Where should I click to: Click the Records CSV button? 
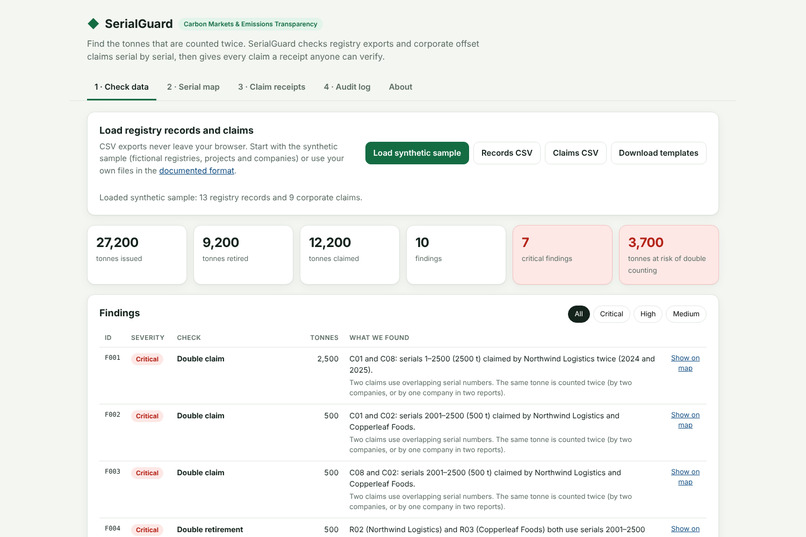[x=507, y=153]
